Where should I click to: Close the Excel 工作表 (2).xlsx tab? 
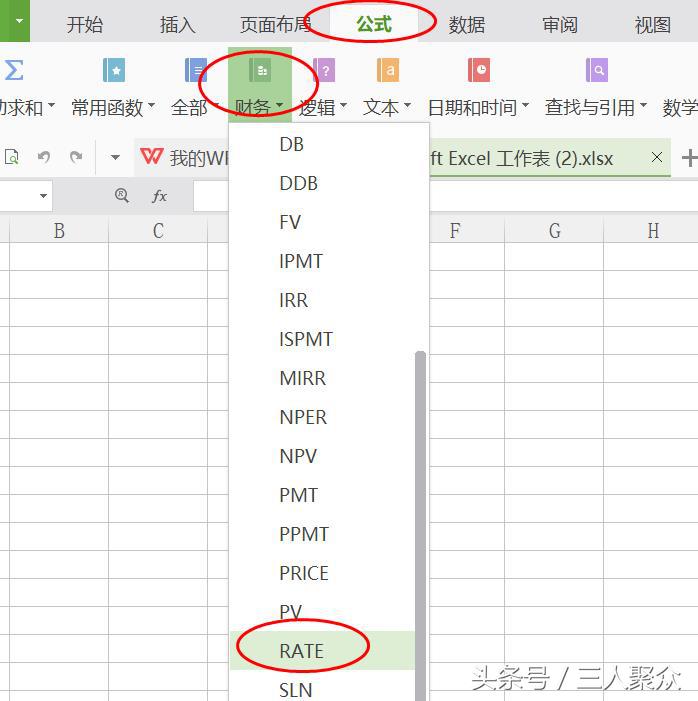coord(656,157)
